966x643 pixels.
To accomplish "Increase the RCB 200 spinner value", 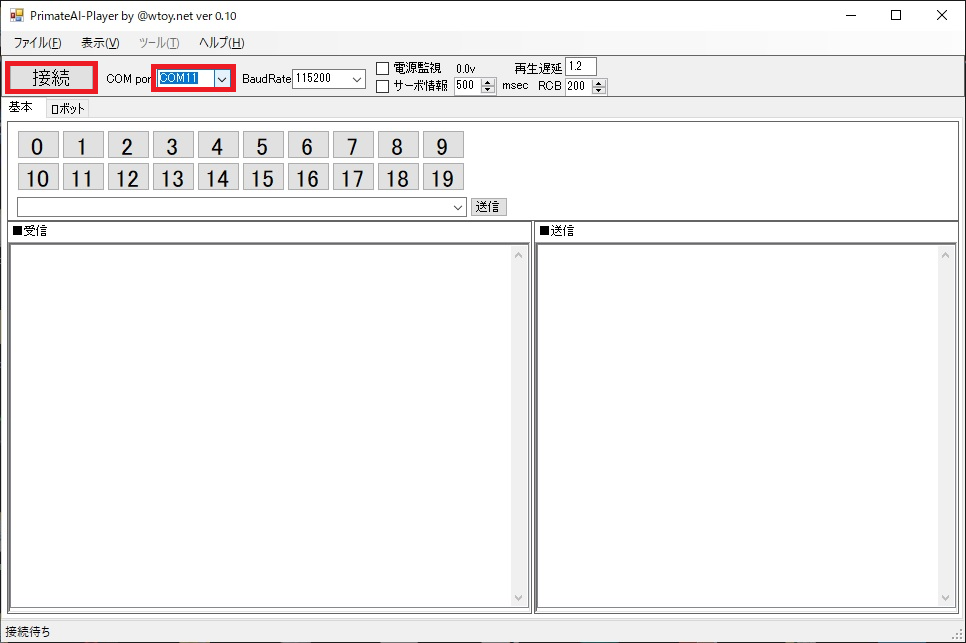I will click(x=599, y=83).
